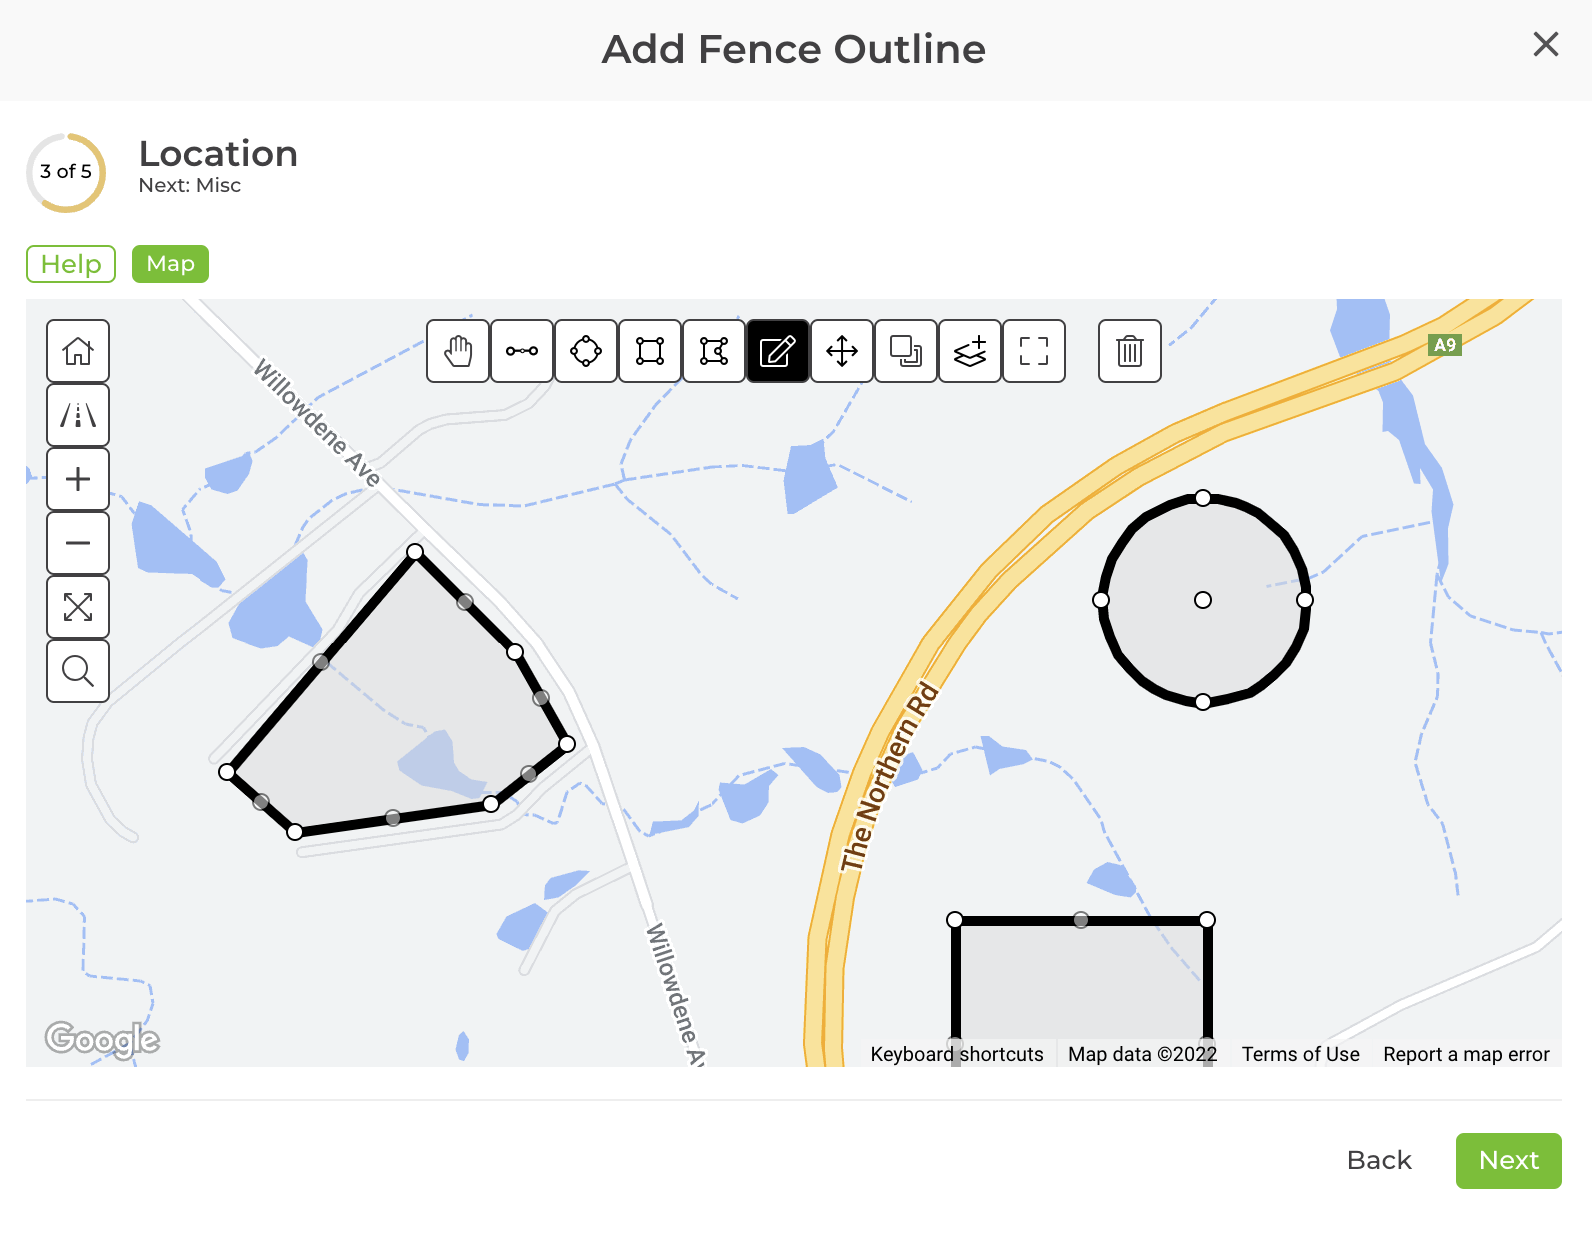
Task: Open the Map style selector
Action: coord(170,264)
